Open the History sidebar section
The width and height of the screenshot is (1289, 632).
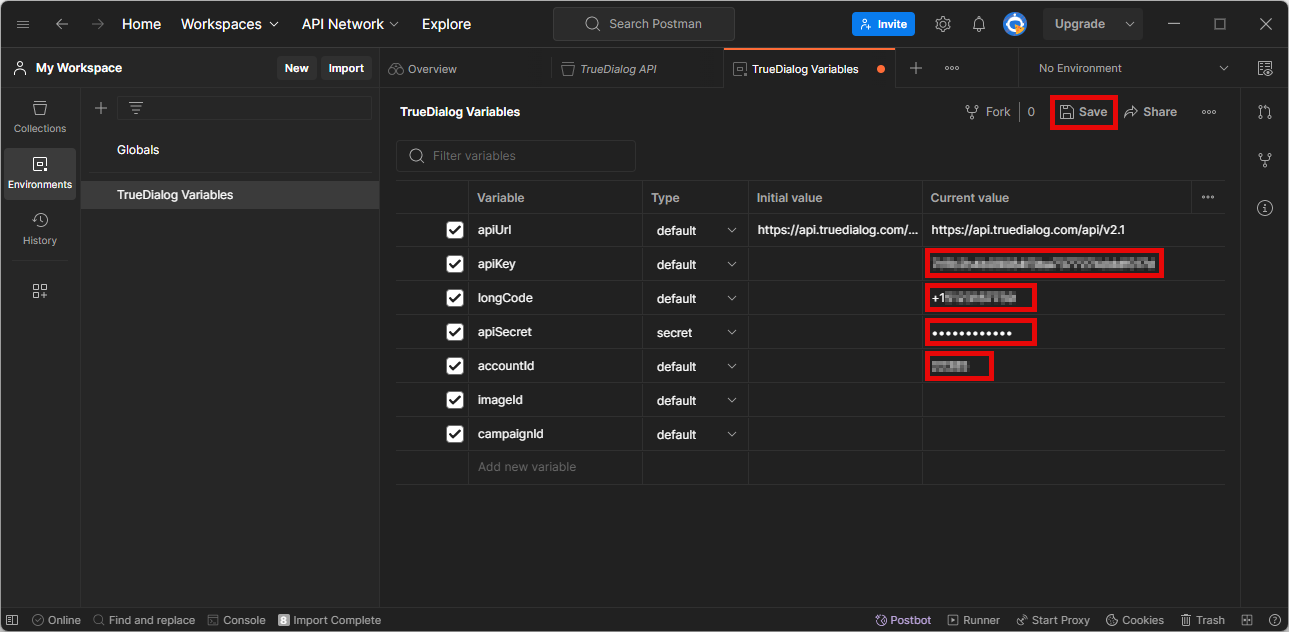coord(40,229)
